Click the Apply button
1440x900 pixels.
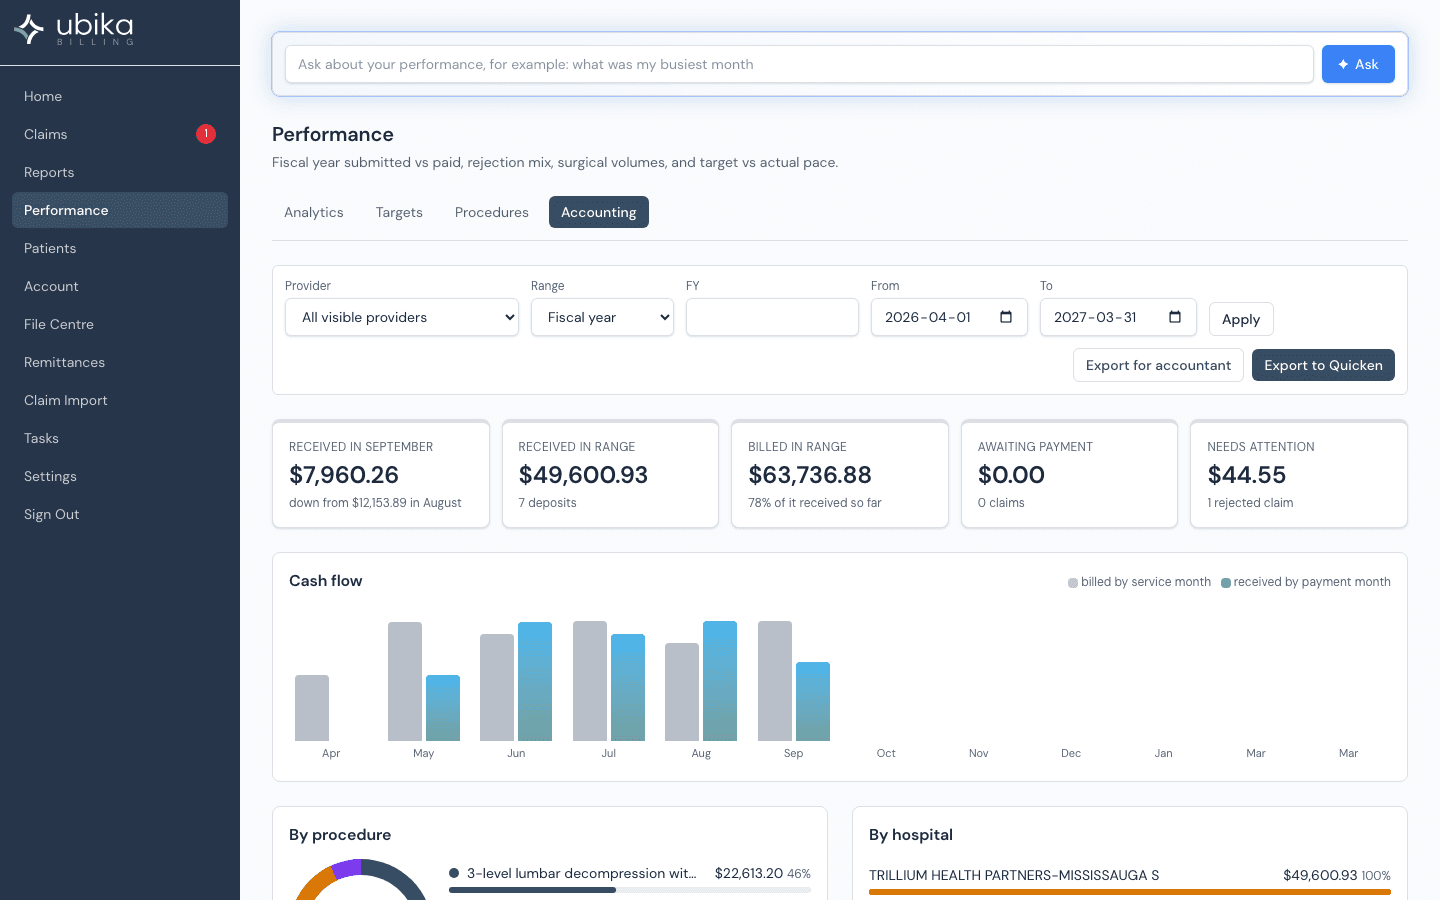[x=1241, y=319]
